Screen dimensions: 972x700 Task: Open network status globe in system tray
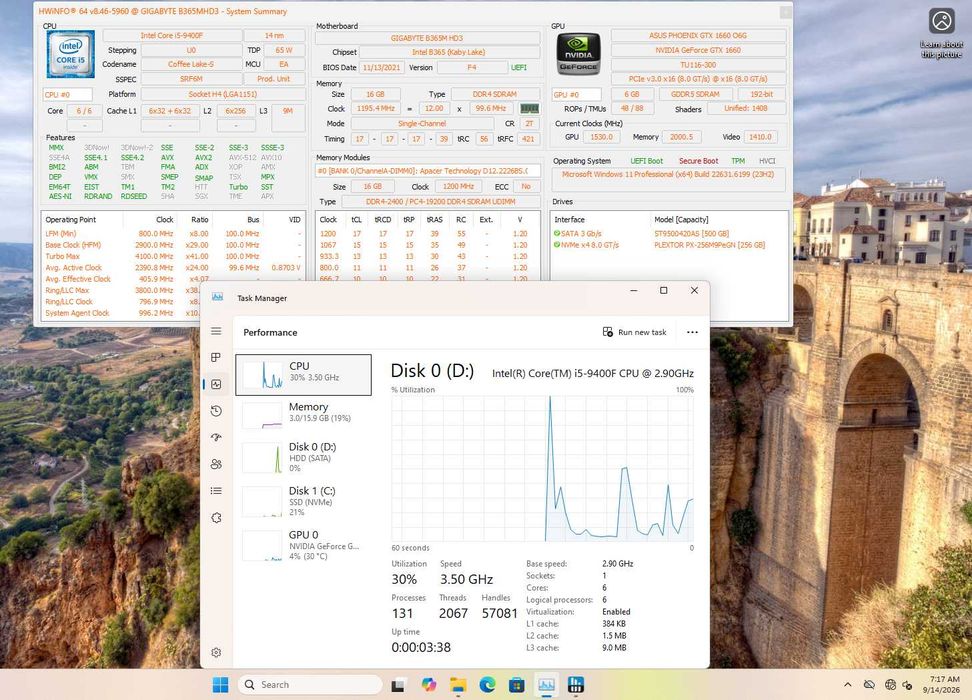(890, 684)
